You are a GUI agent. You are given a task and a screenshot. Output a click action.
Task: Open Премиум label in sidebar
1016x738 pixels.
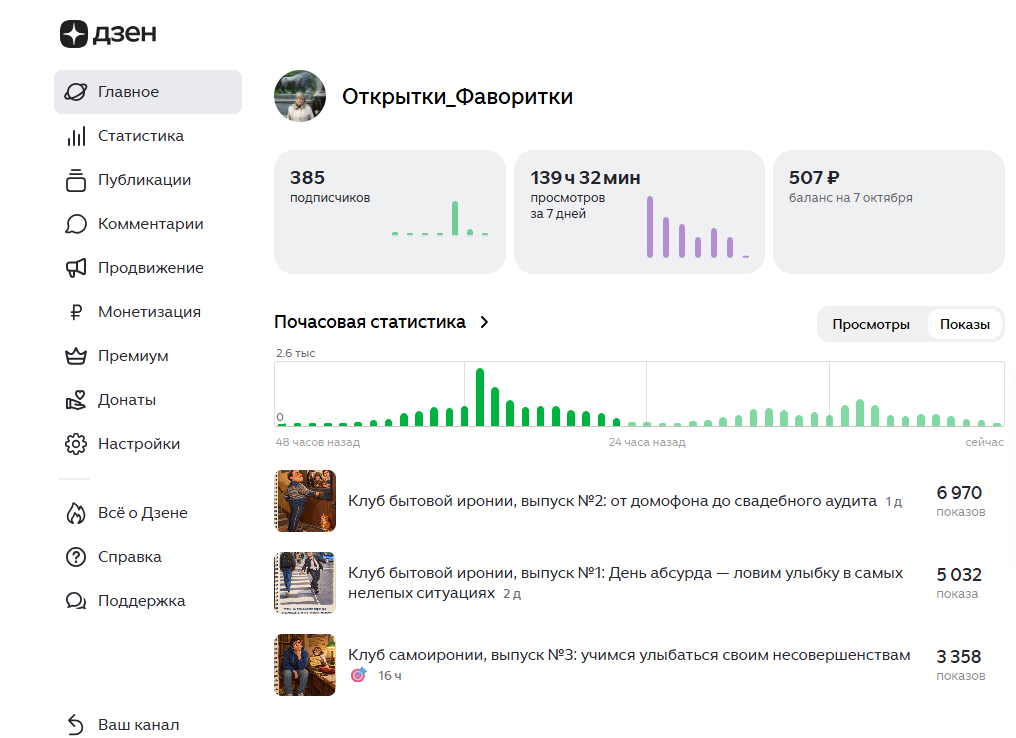pyautogui.click(x=133, y=356)
